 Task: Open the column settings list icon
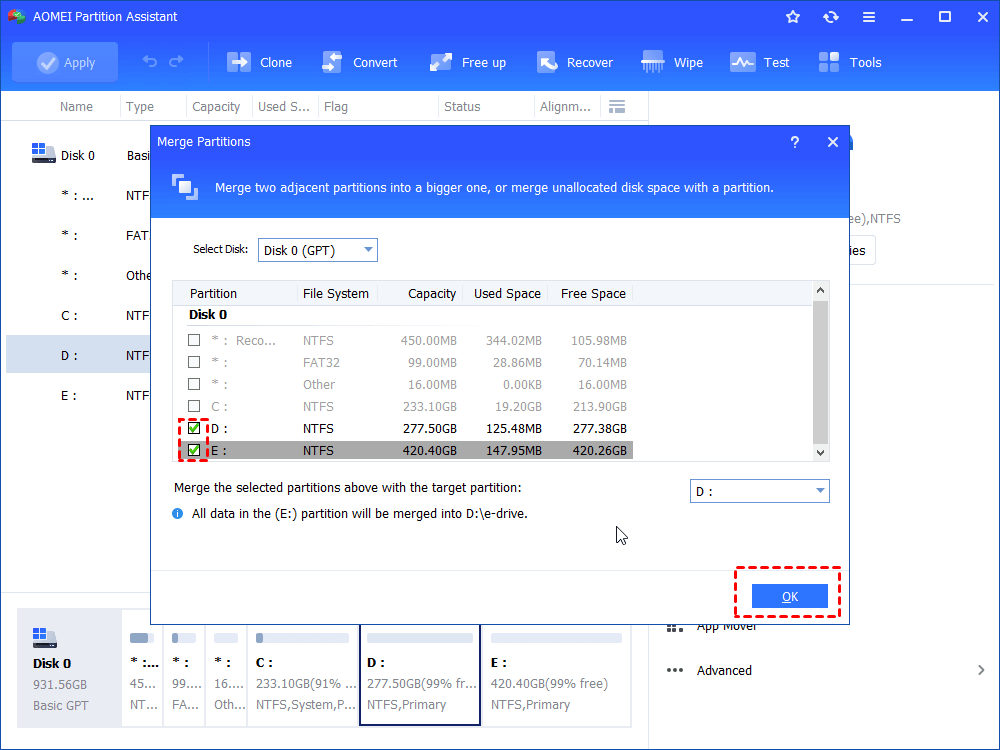617,107
